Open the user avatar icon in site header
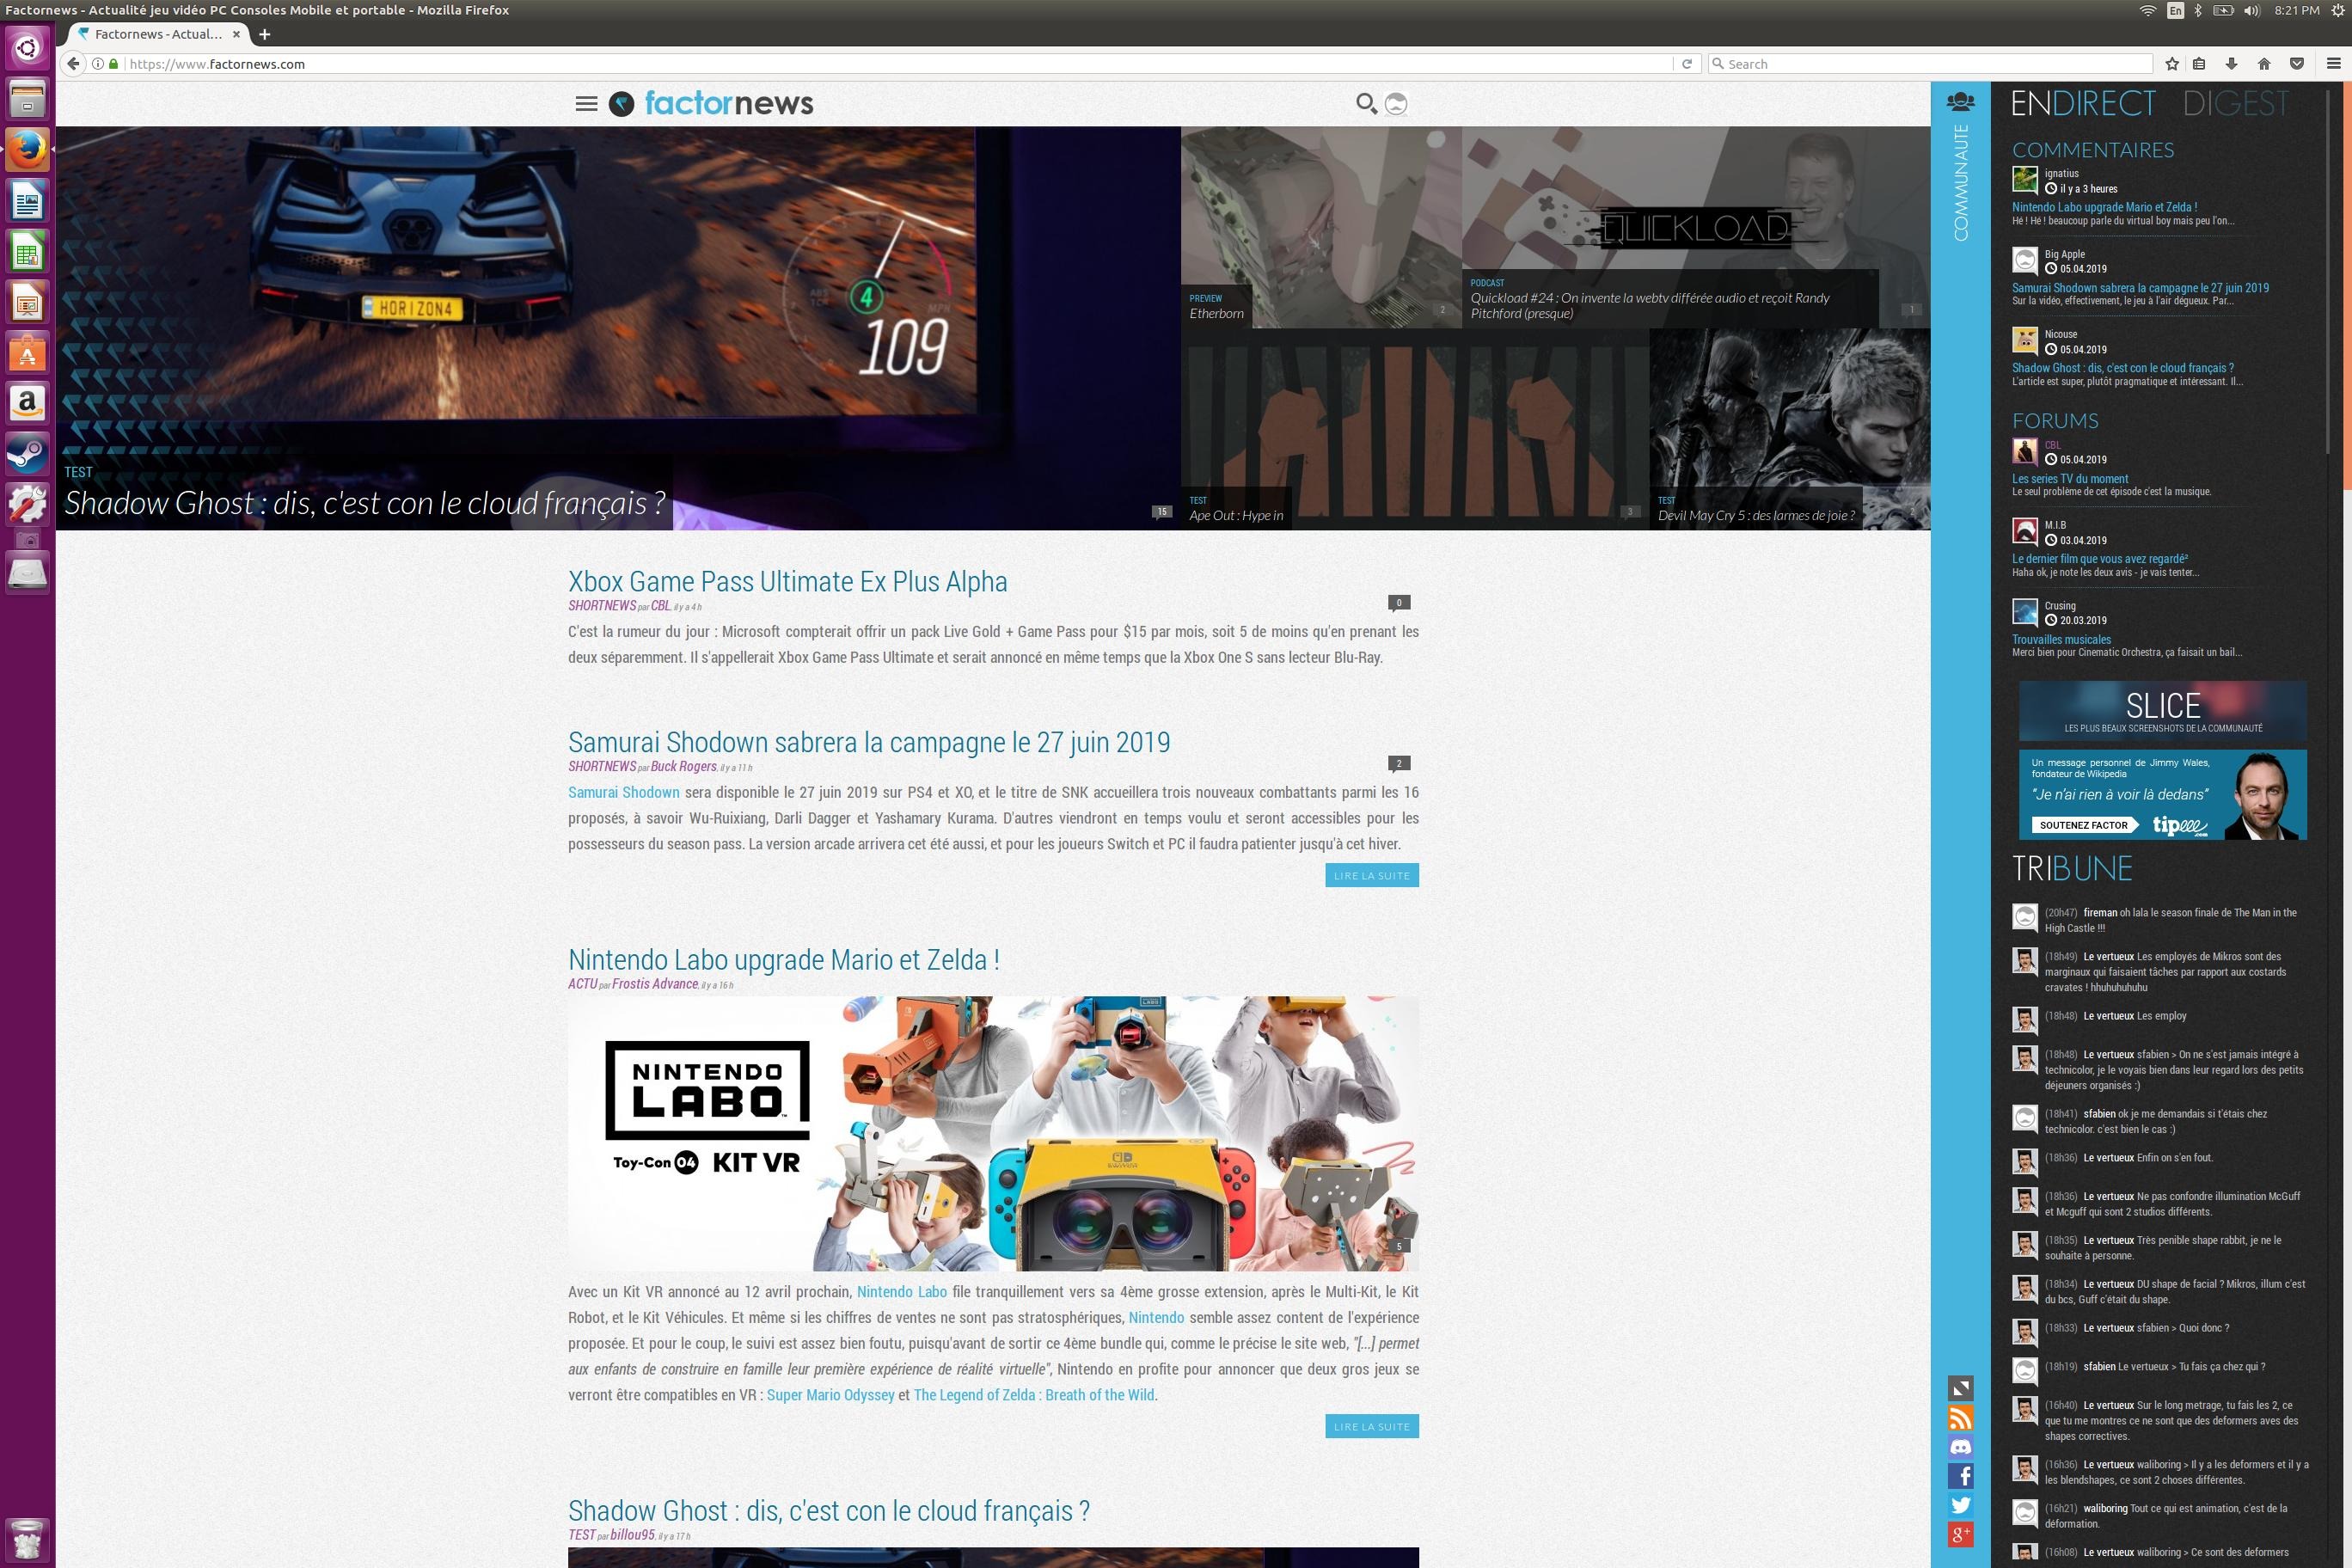The width and height of the screenshot is (2352, 1568). [x=1397, y=103]
